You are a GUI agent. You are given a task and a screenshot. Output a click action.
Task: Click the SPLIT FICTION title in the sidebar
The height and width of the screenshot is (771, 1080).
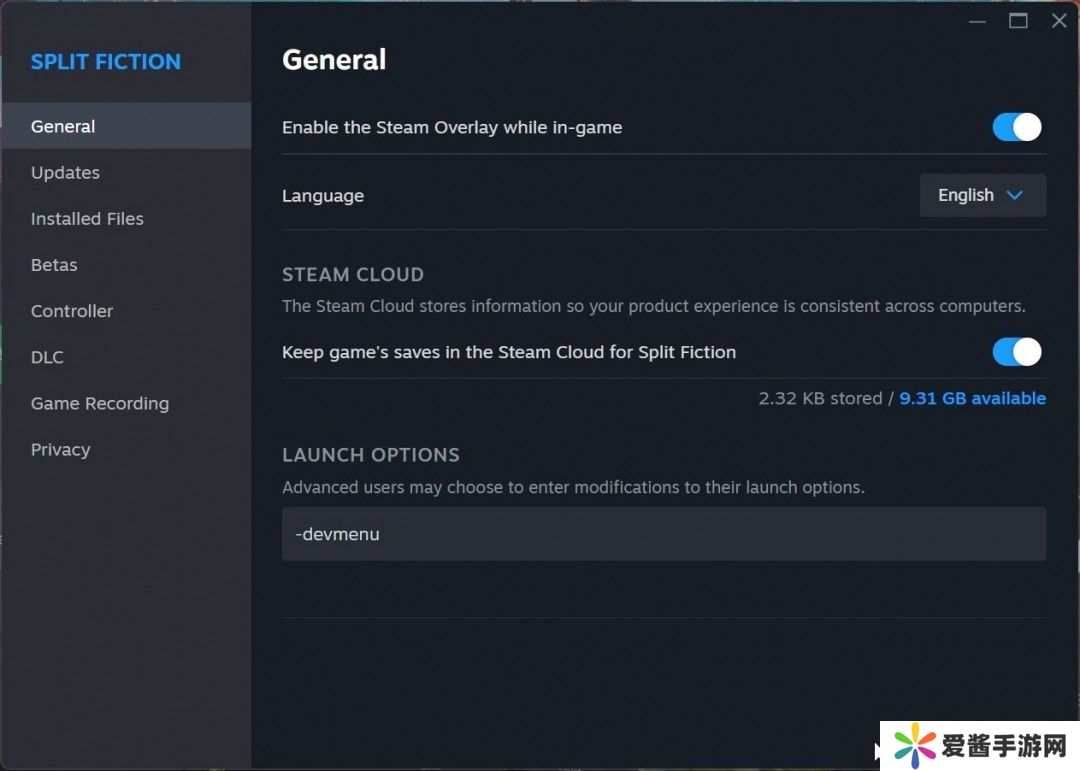pyautogui.click(x=105, y=62)
